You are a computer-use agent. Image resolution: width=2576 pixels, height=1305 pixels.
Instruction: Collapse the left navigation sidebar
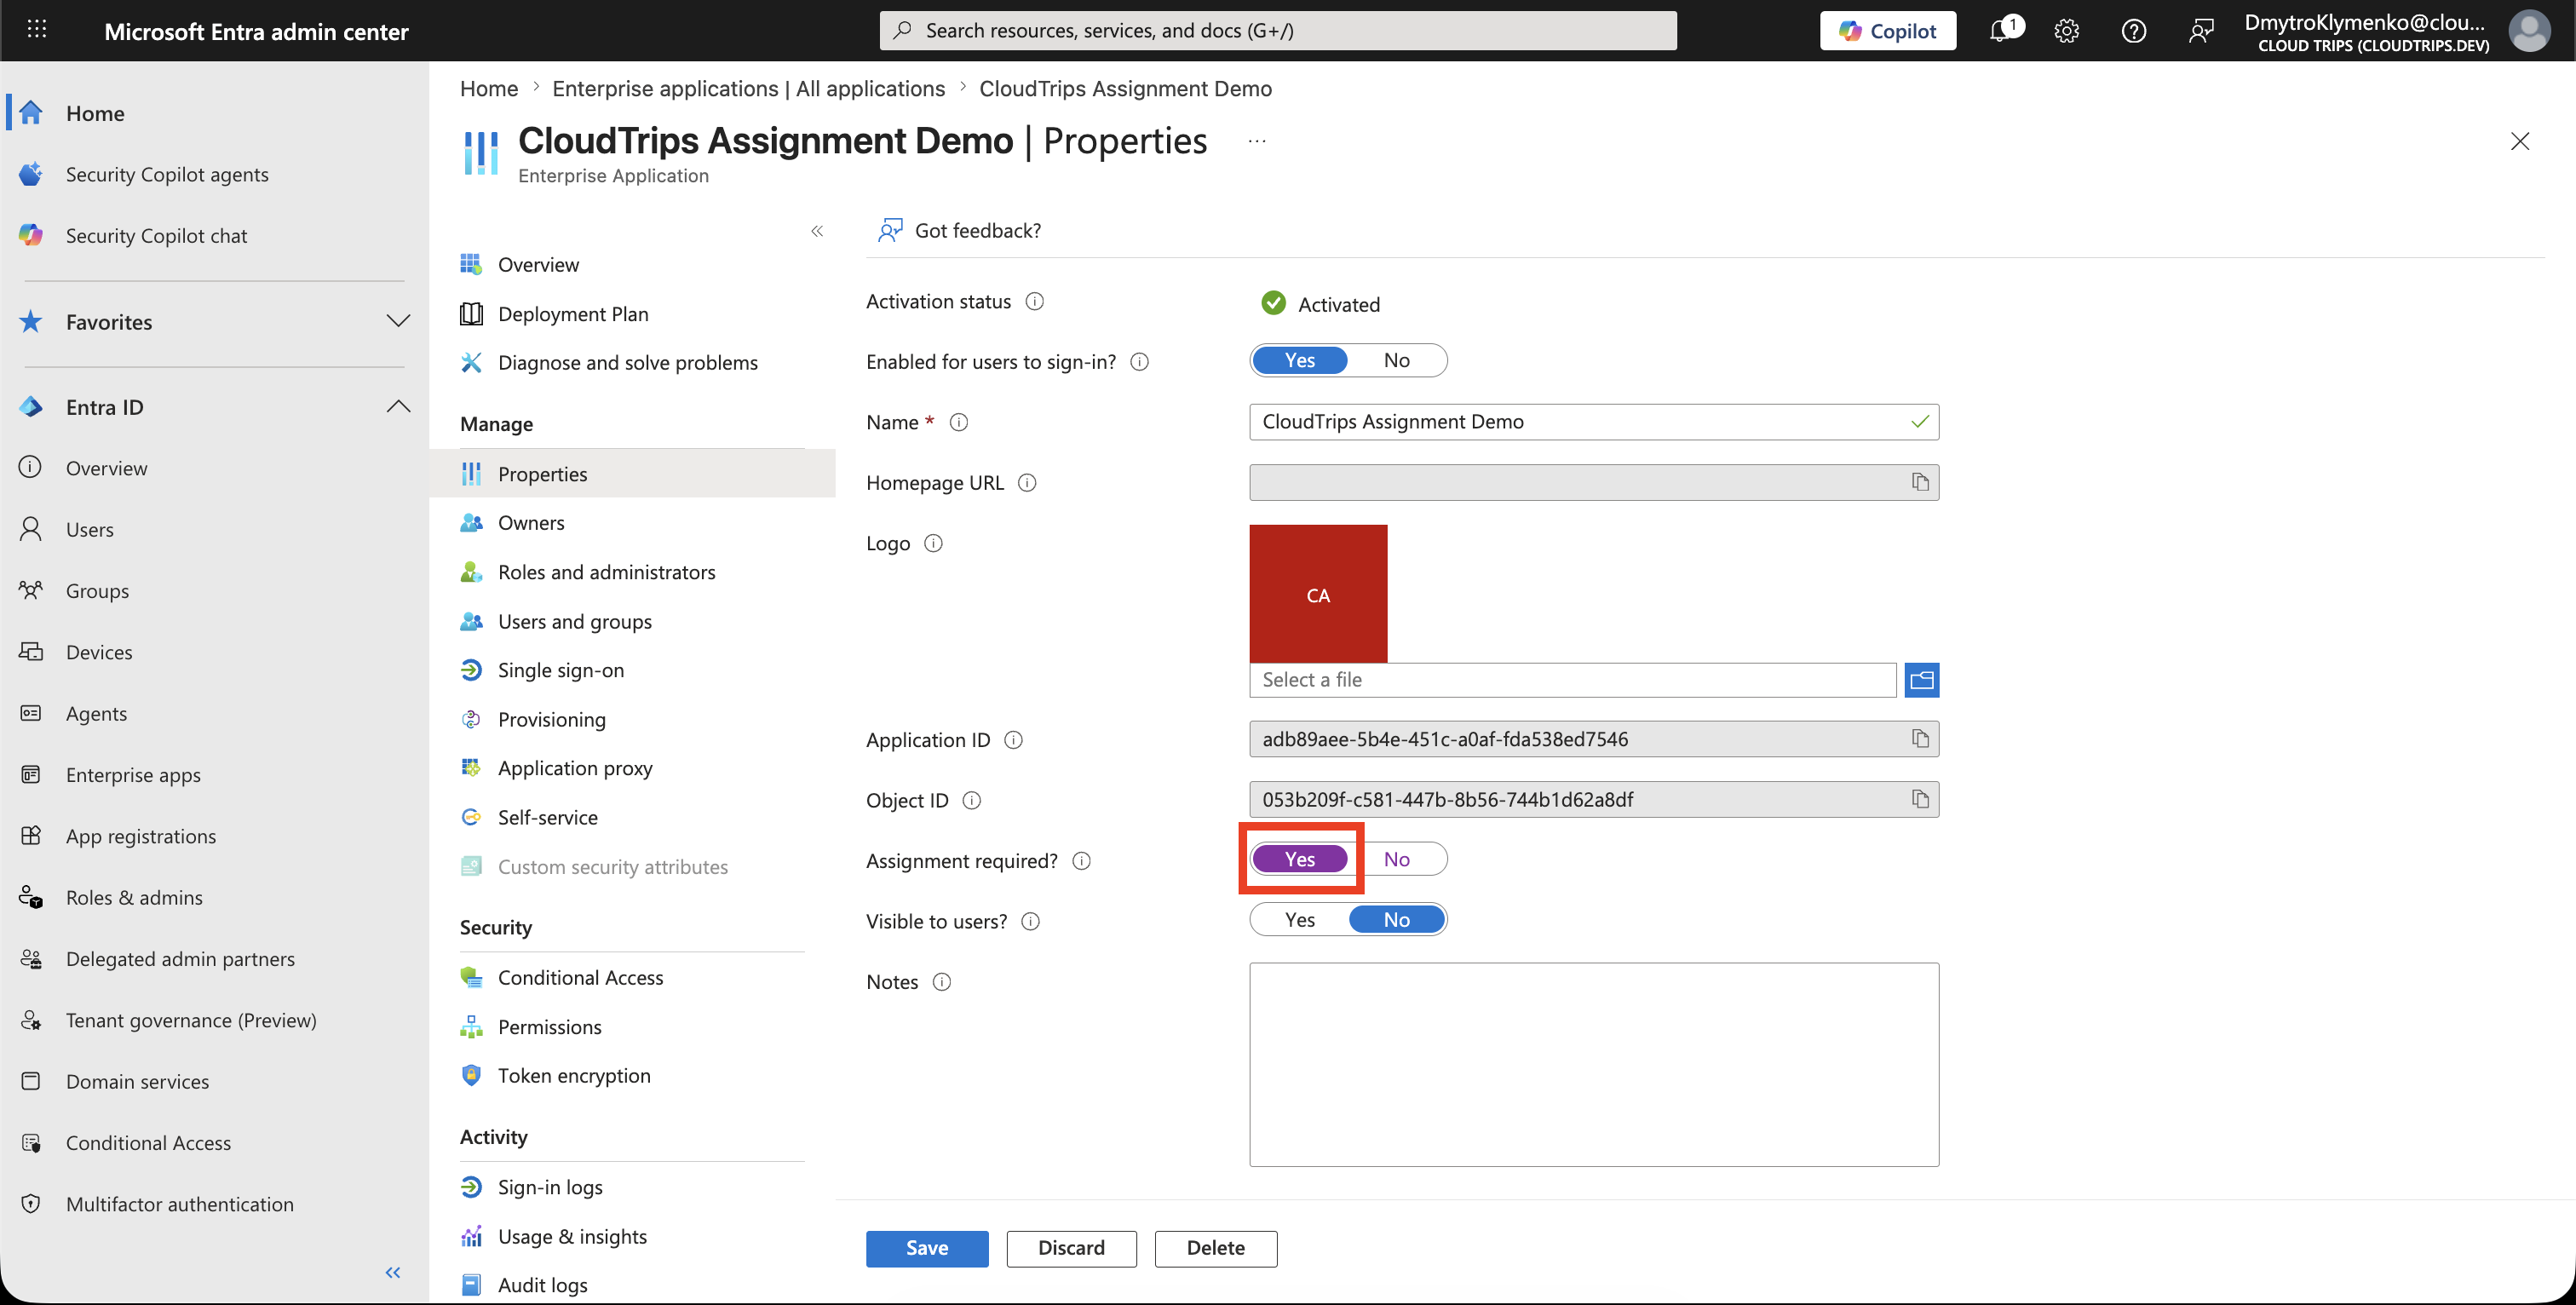tap(393, 1272)
